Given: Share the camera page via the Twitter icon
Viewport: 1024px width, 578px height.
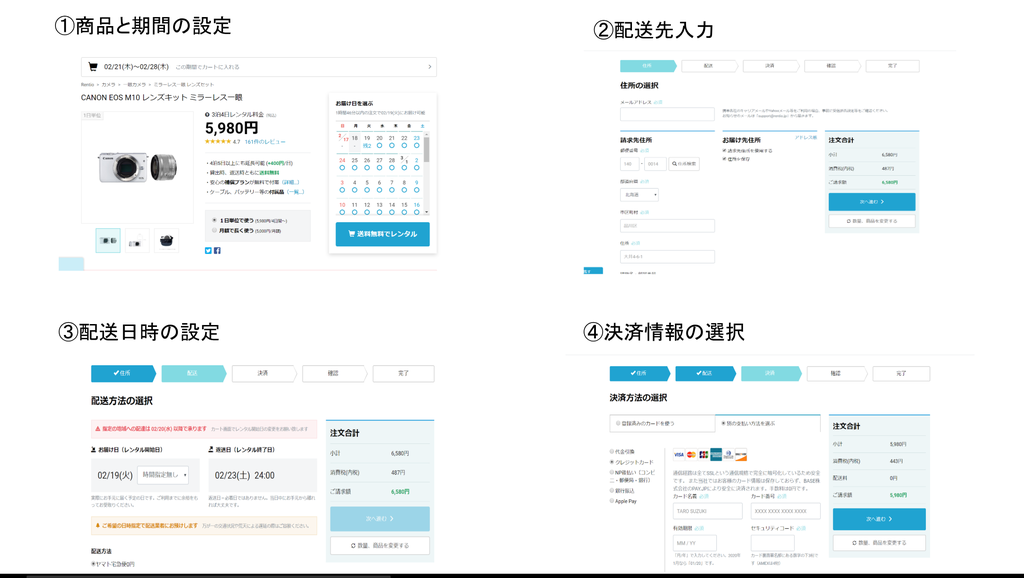Looking at the screenshot, I should 208,250.
